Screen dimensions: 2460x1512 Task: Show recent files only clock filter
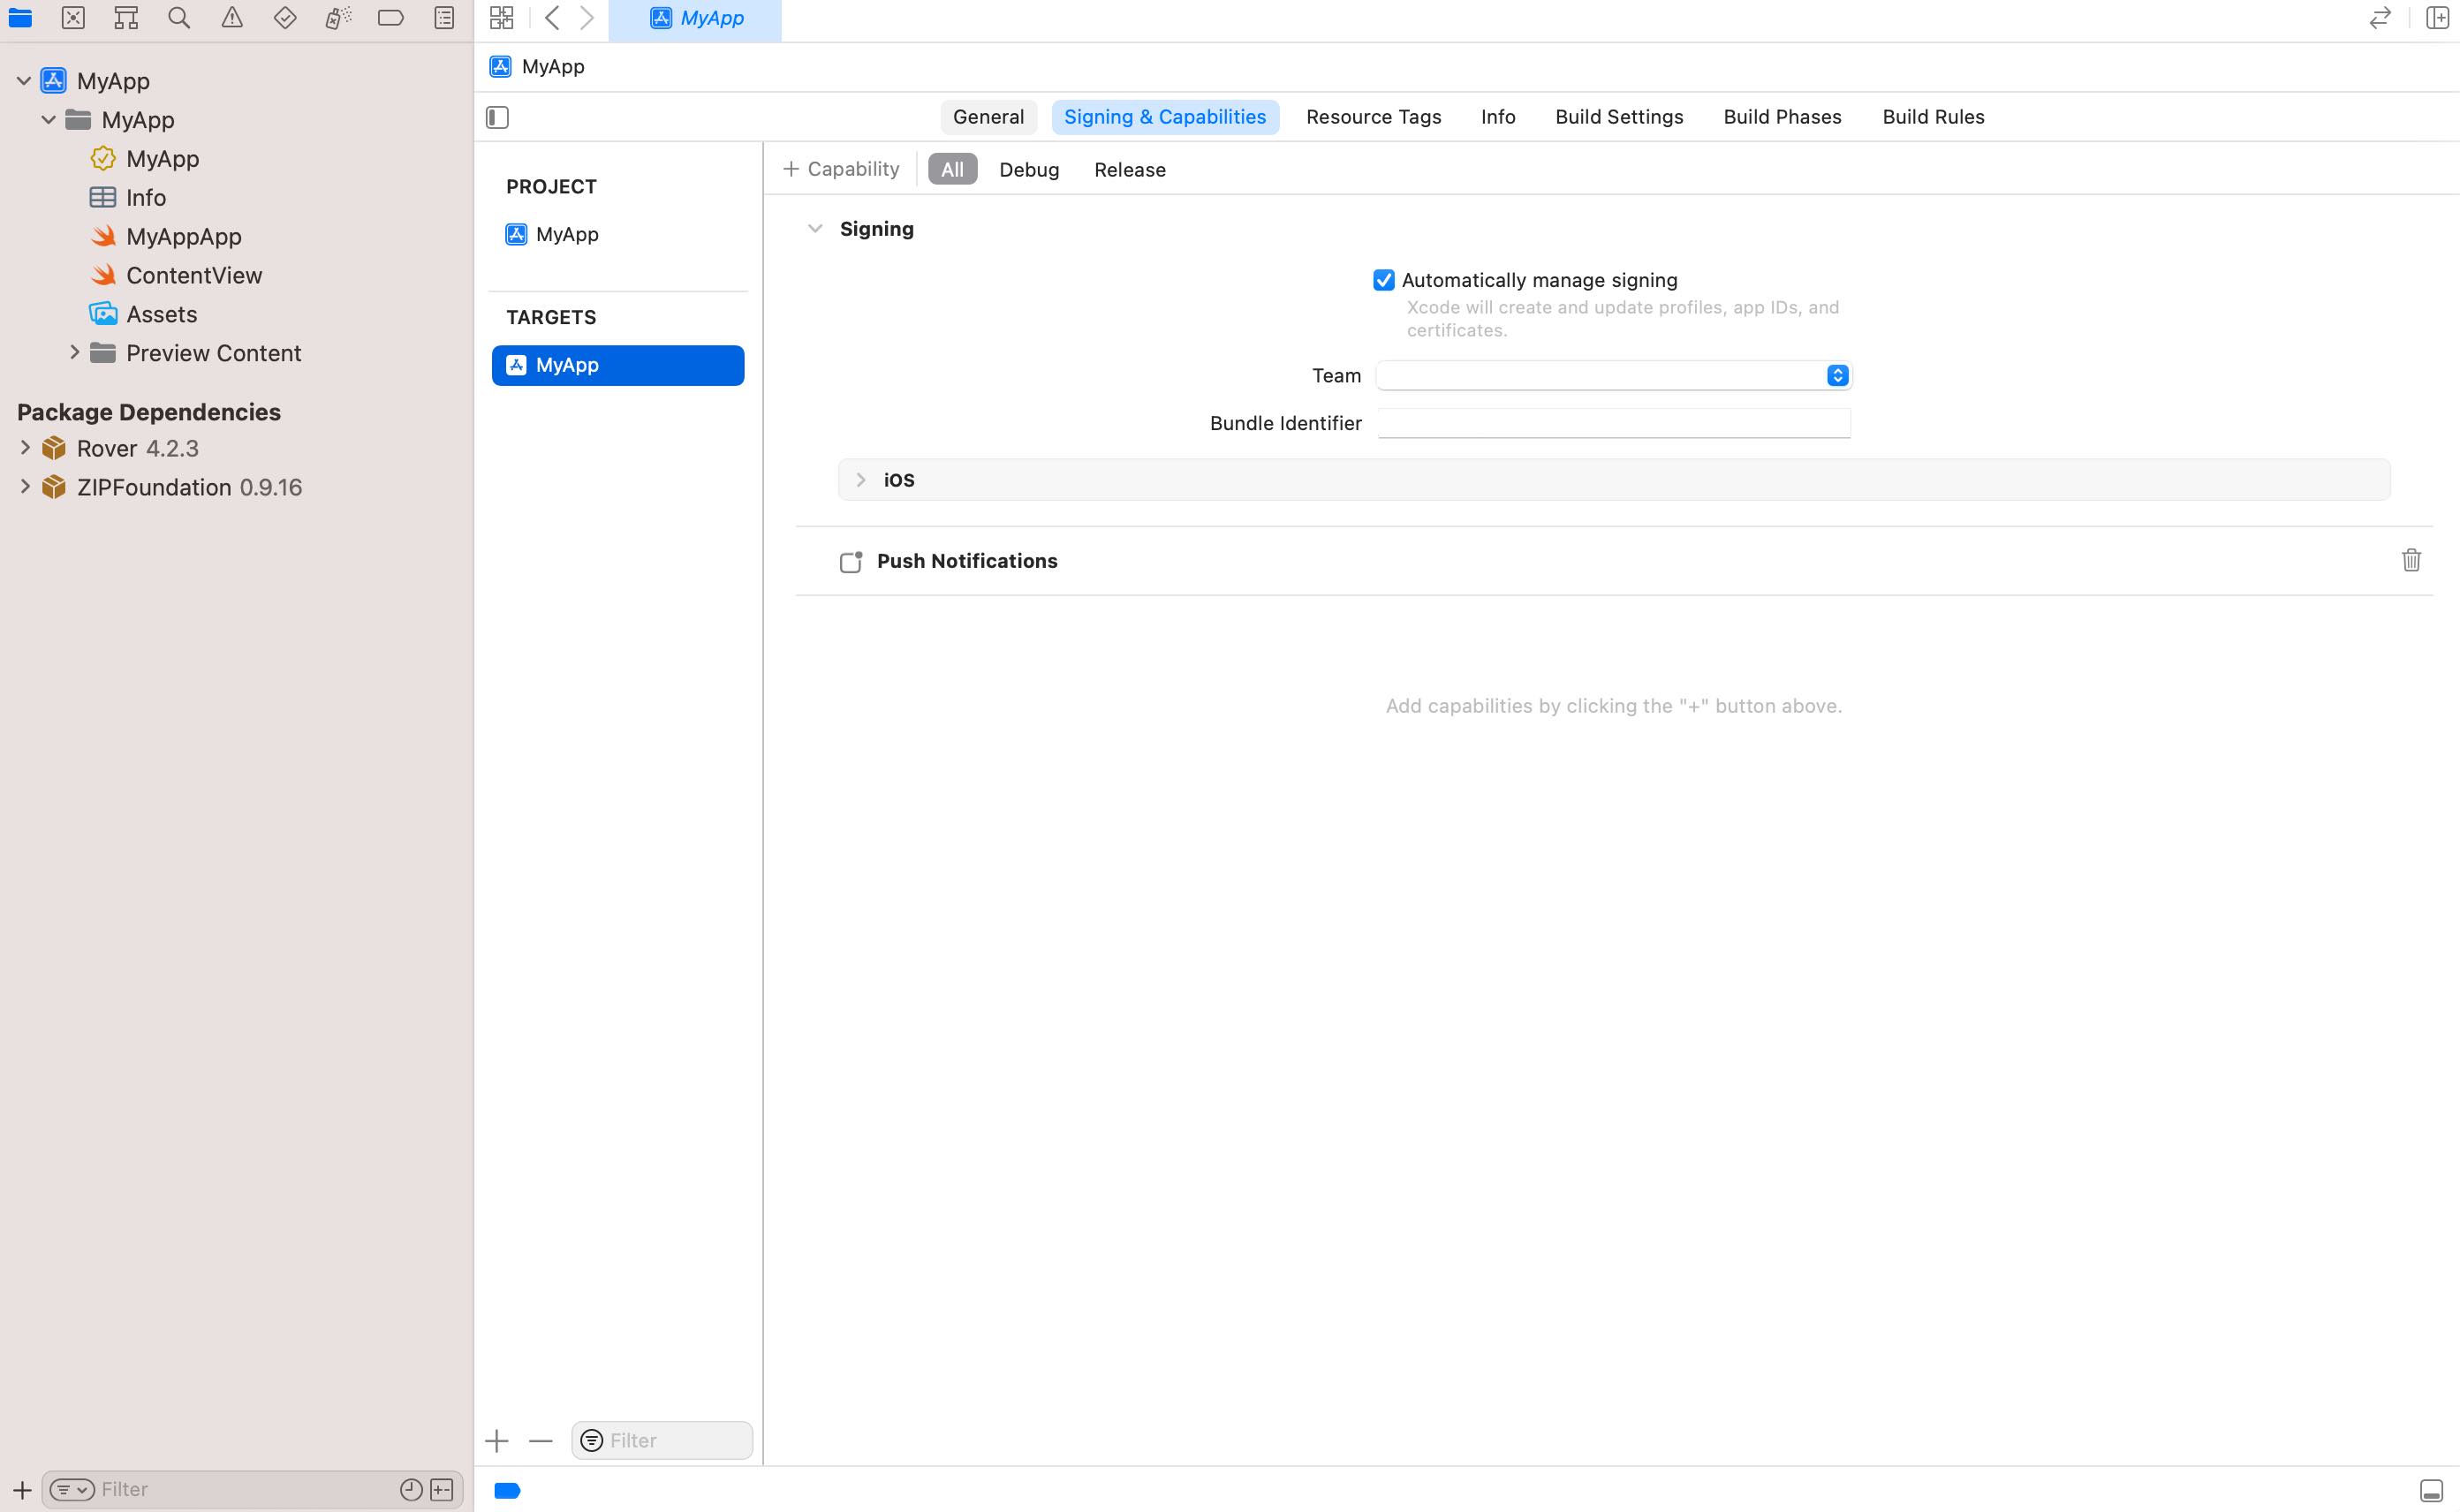pos(411,1490)
